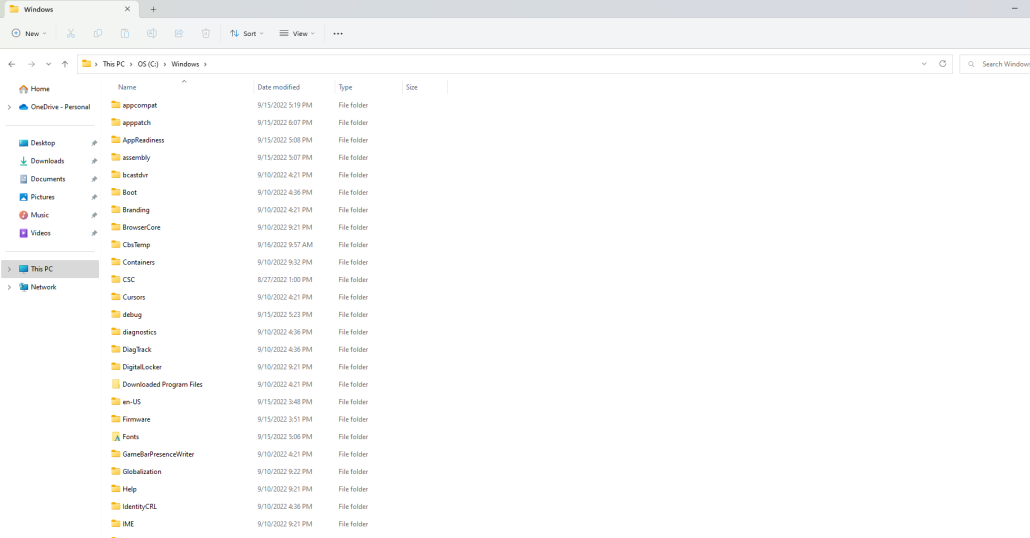Click the Rename icon in toolbar
Image resolution: width=1030 pixels, height=538 pixels.
(152, 34)
